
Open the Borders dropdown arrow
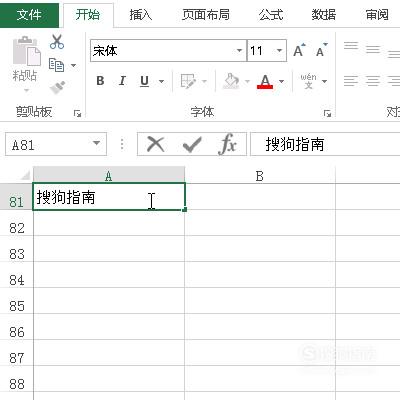[x=204, y=81]
